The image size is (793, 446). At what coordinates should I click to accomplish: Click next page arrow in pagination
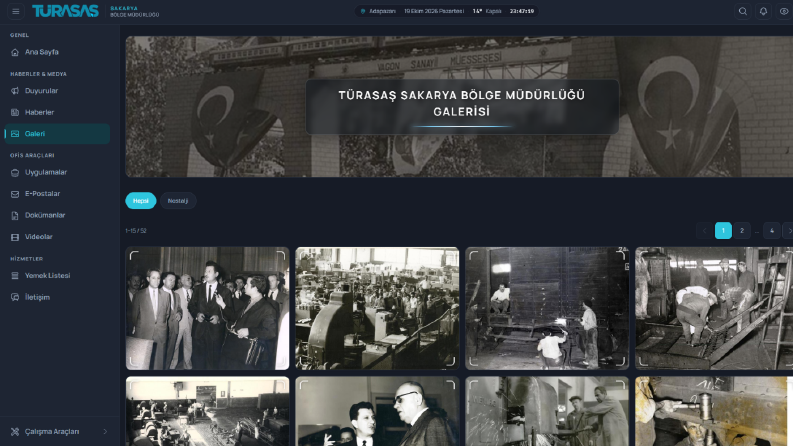789,231
